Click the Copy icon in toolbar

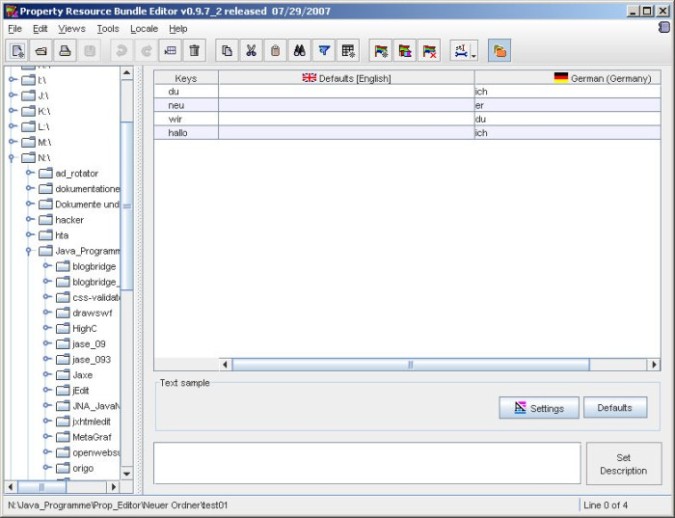tap(227, 50)
